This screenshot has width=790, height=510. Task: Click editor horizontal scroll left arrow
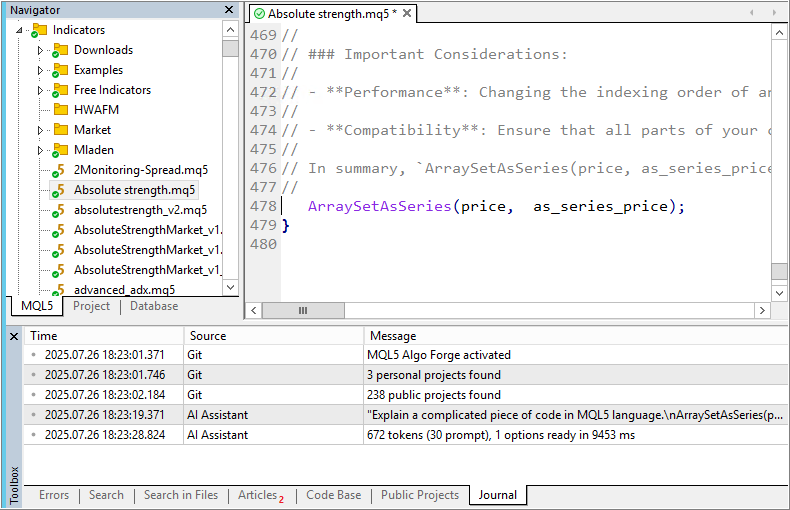(x=254, y=310)
